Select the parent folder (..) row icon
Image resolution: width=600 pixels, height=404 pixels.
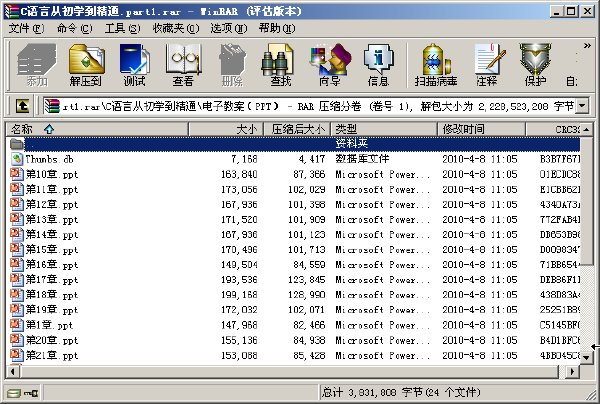point(17,144)
